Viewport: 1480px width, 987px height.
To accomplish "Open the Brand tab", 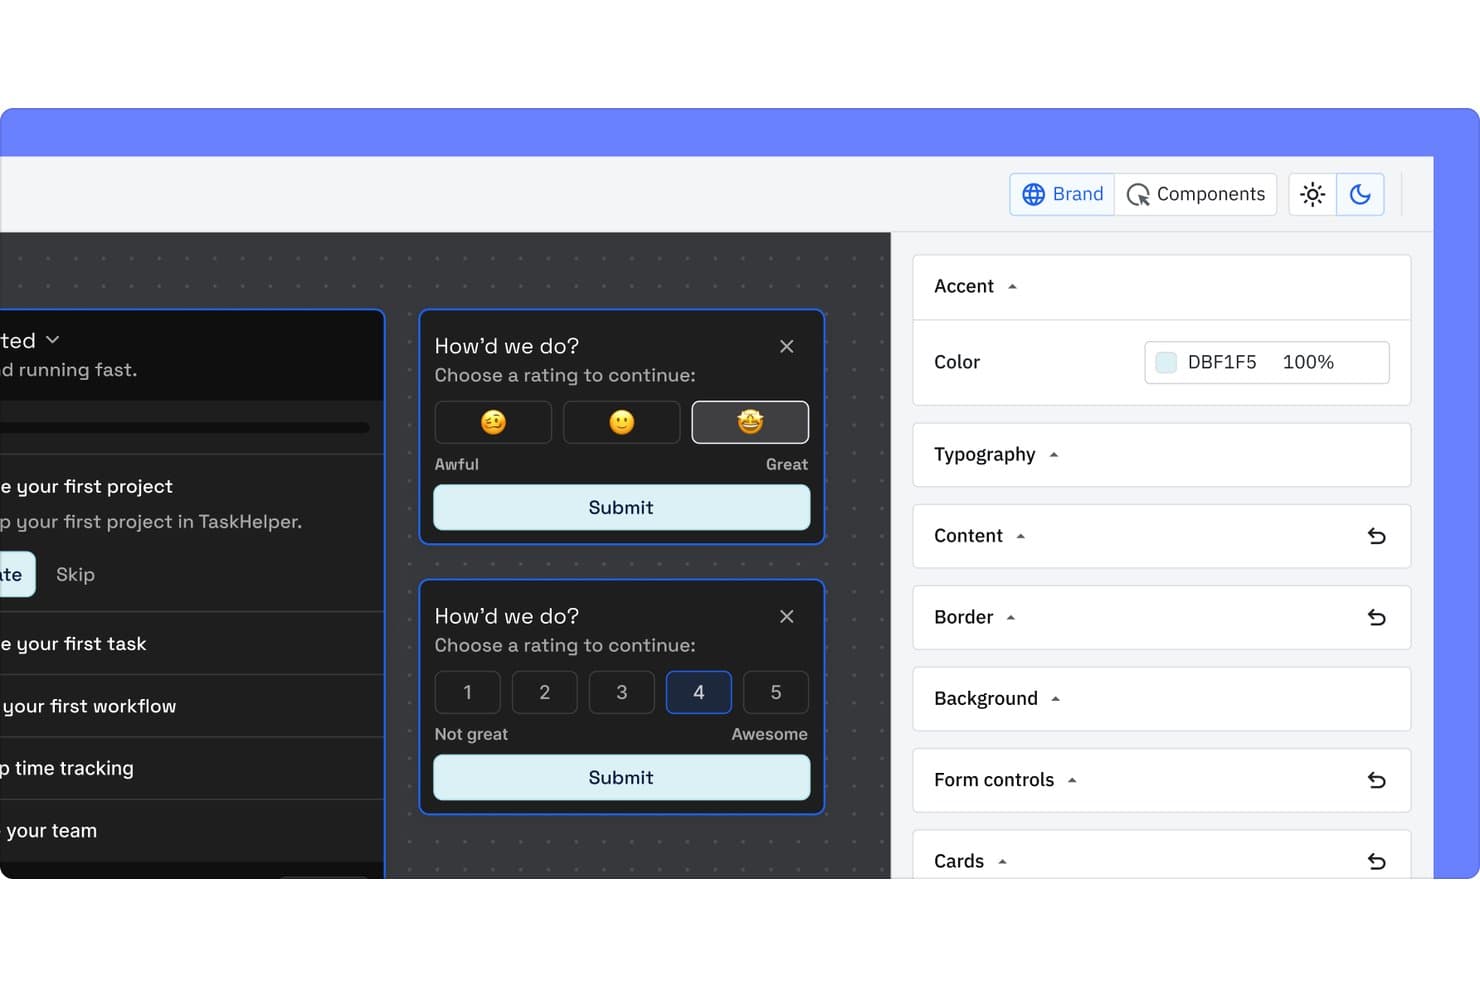I will pos(1062,194).
